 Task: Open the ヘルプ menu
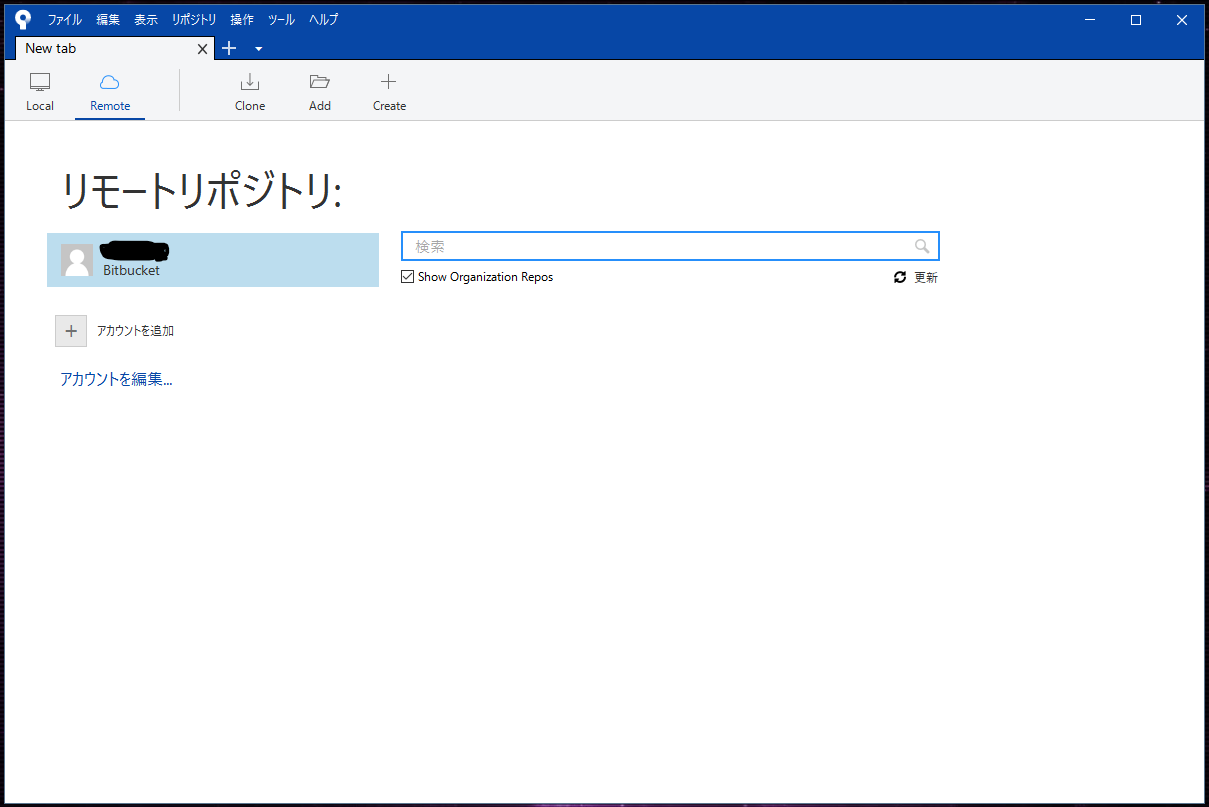coord(323,19)
